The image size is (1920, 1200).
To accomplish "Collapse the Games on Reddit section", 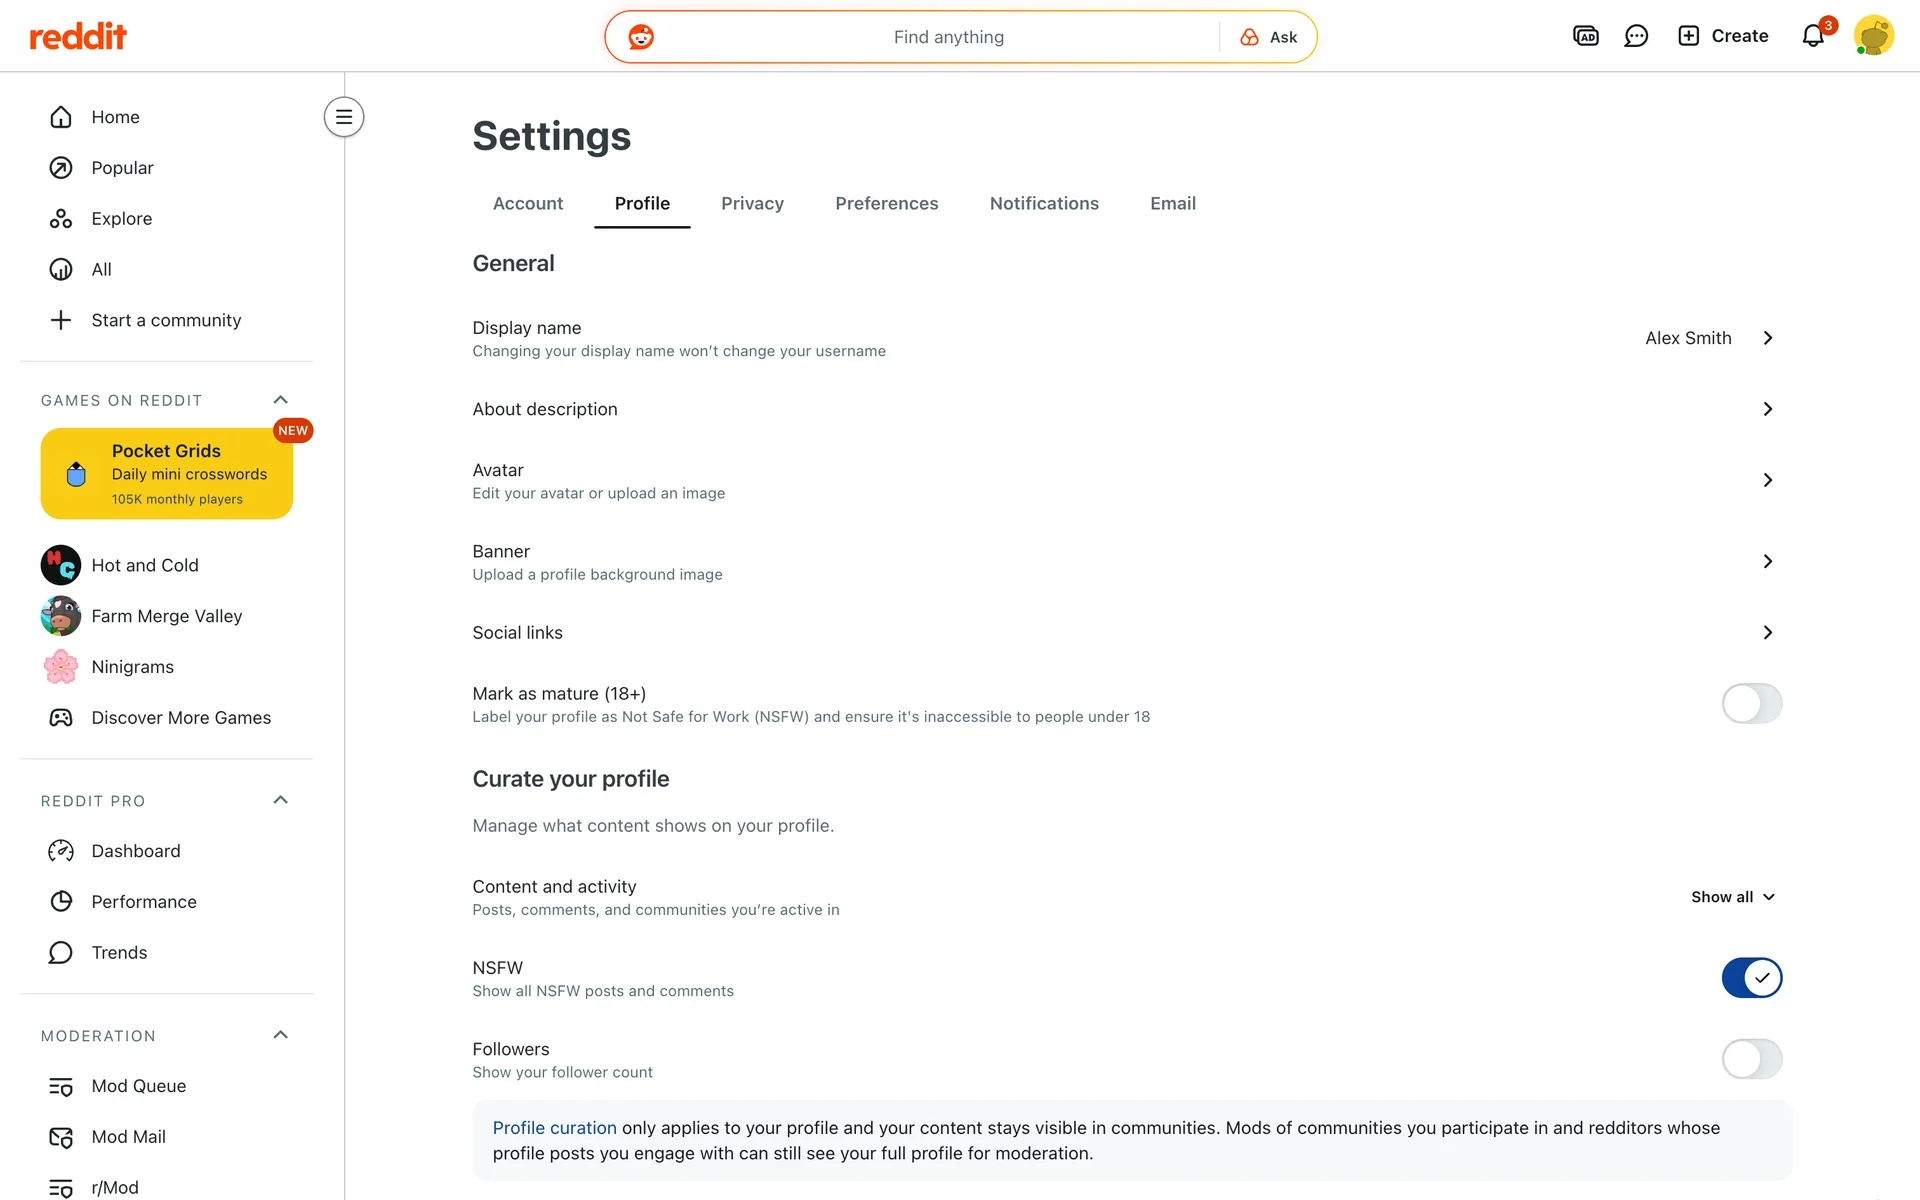I will [x=281, y=400].
